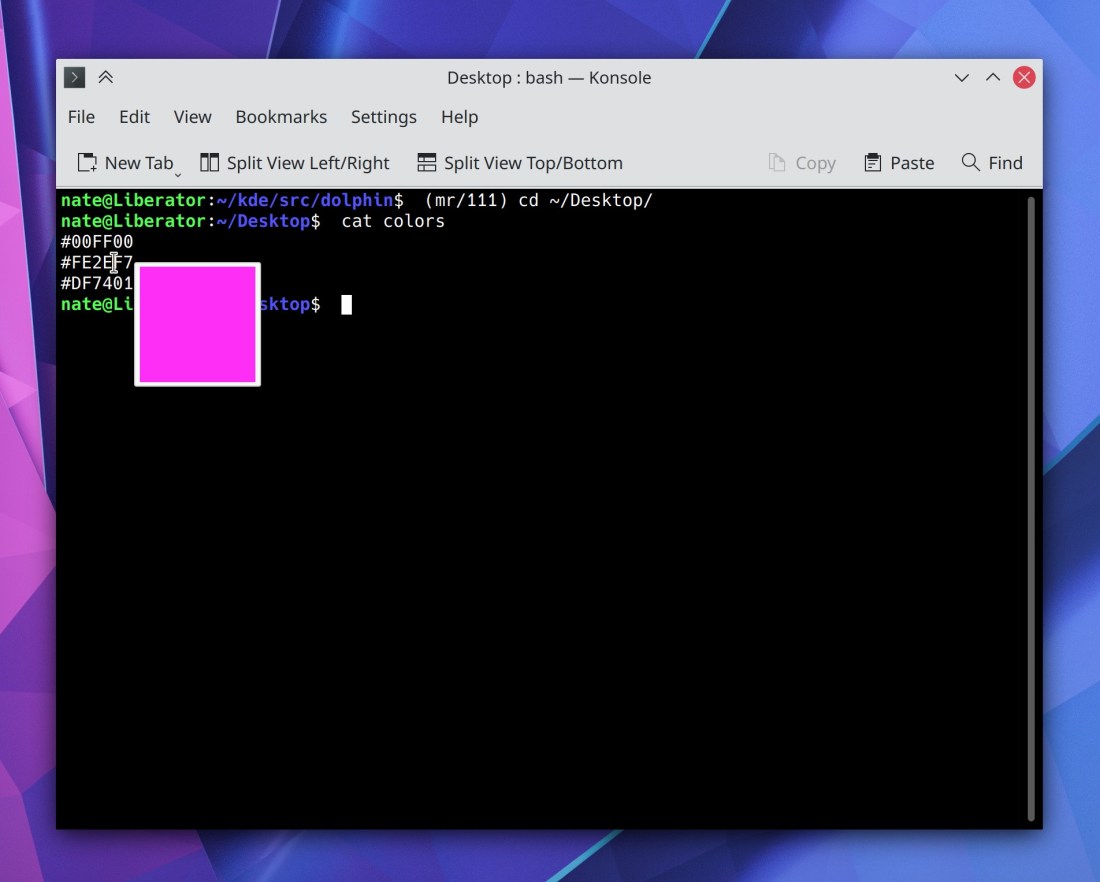Open the View menu
The image size is (1100, 882).
tap(192, 117)
